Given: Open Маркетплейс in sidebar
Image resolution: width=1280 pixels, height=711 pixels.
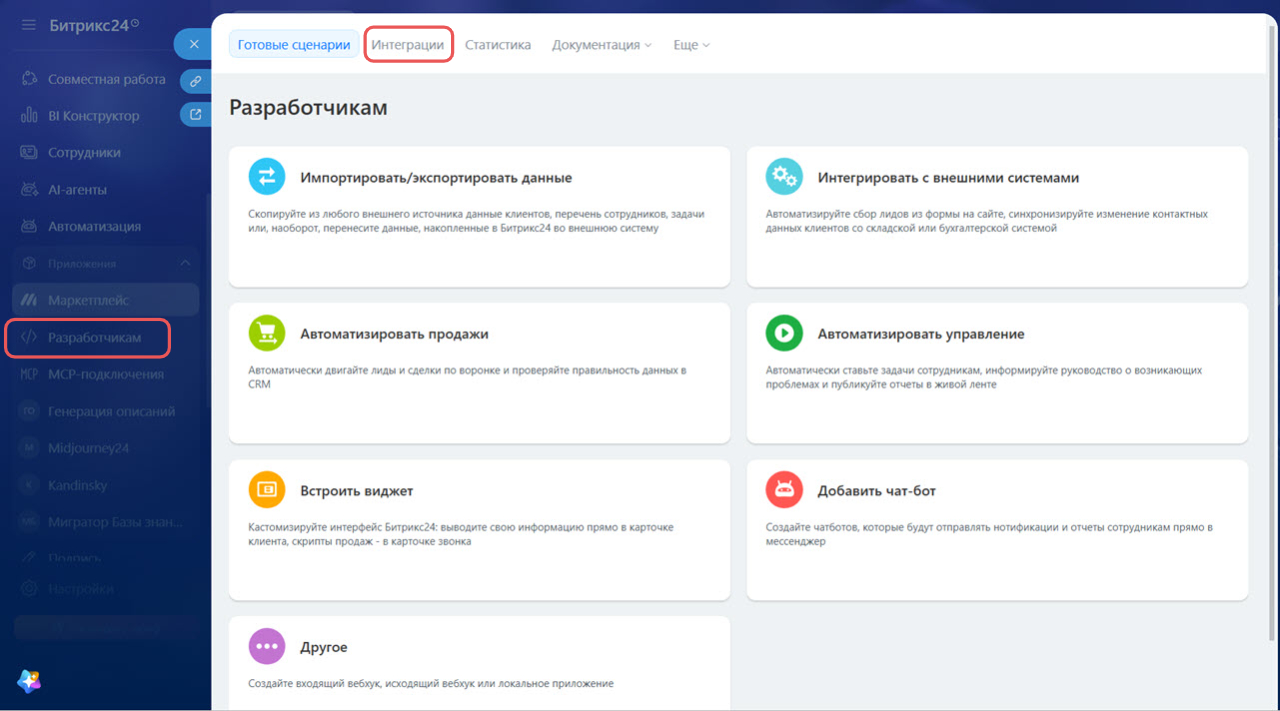Looking at the screenshot, I should 106,300.
